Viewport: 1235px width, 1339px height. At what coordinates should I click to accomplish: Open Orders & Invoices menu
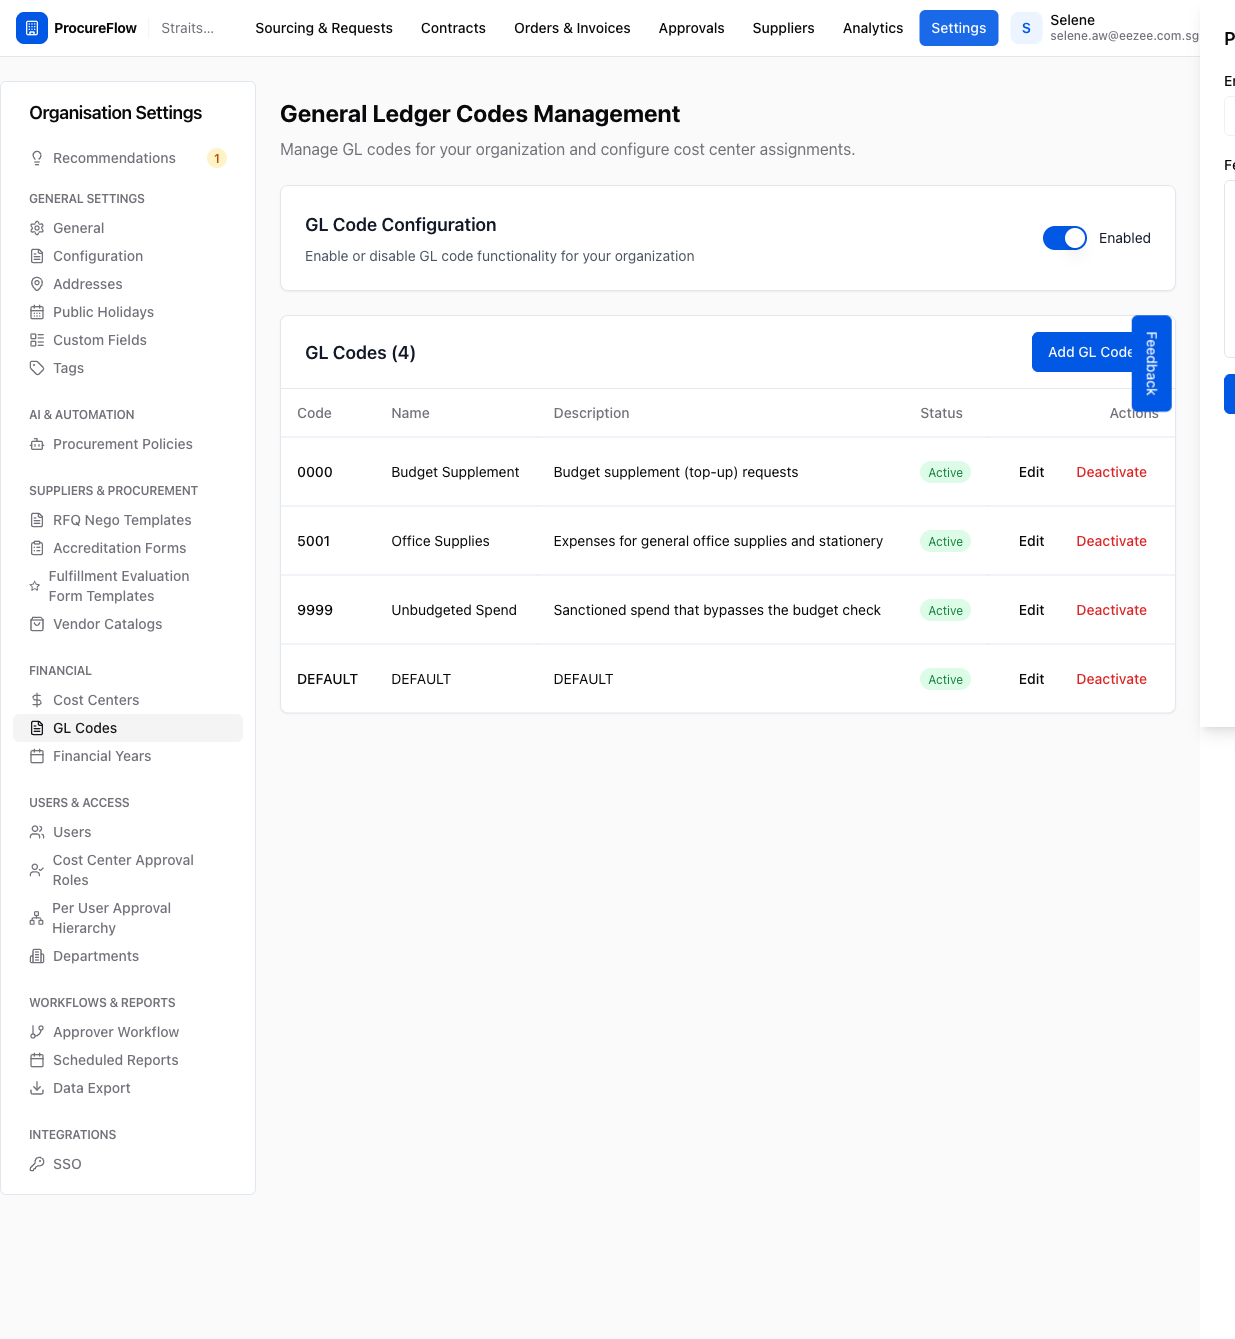(x=572, y=28)
